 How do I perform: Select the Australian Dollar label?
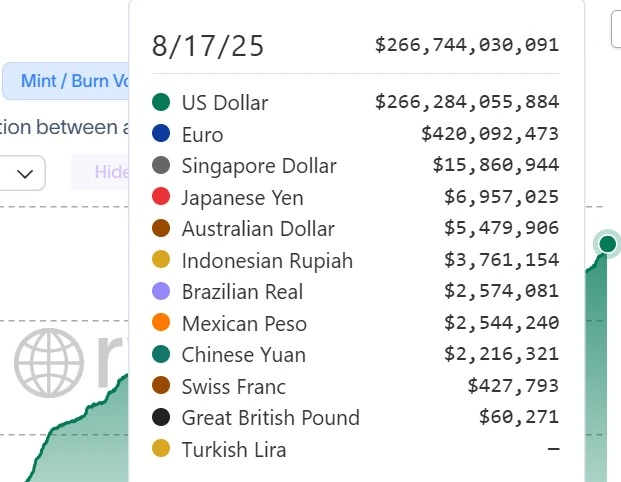(x=258, y=229)
